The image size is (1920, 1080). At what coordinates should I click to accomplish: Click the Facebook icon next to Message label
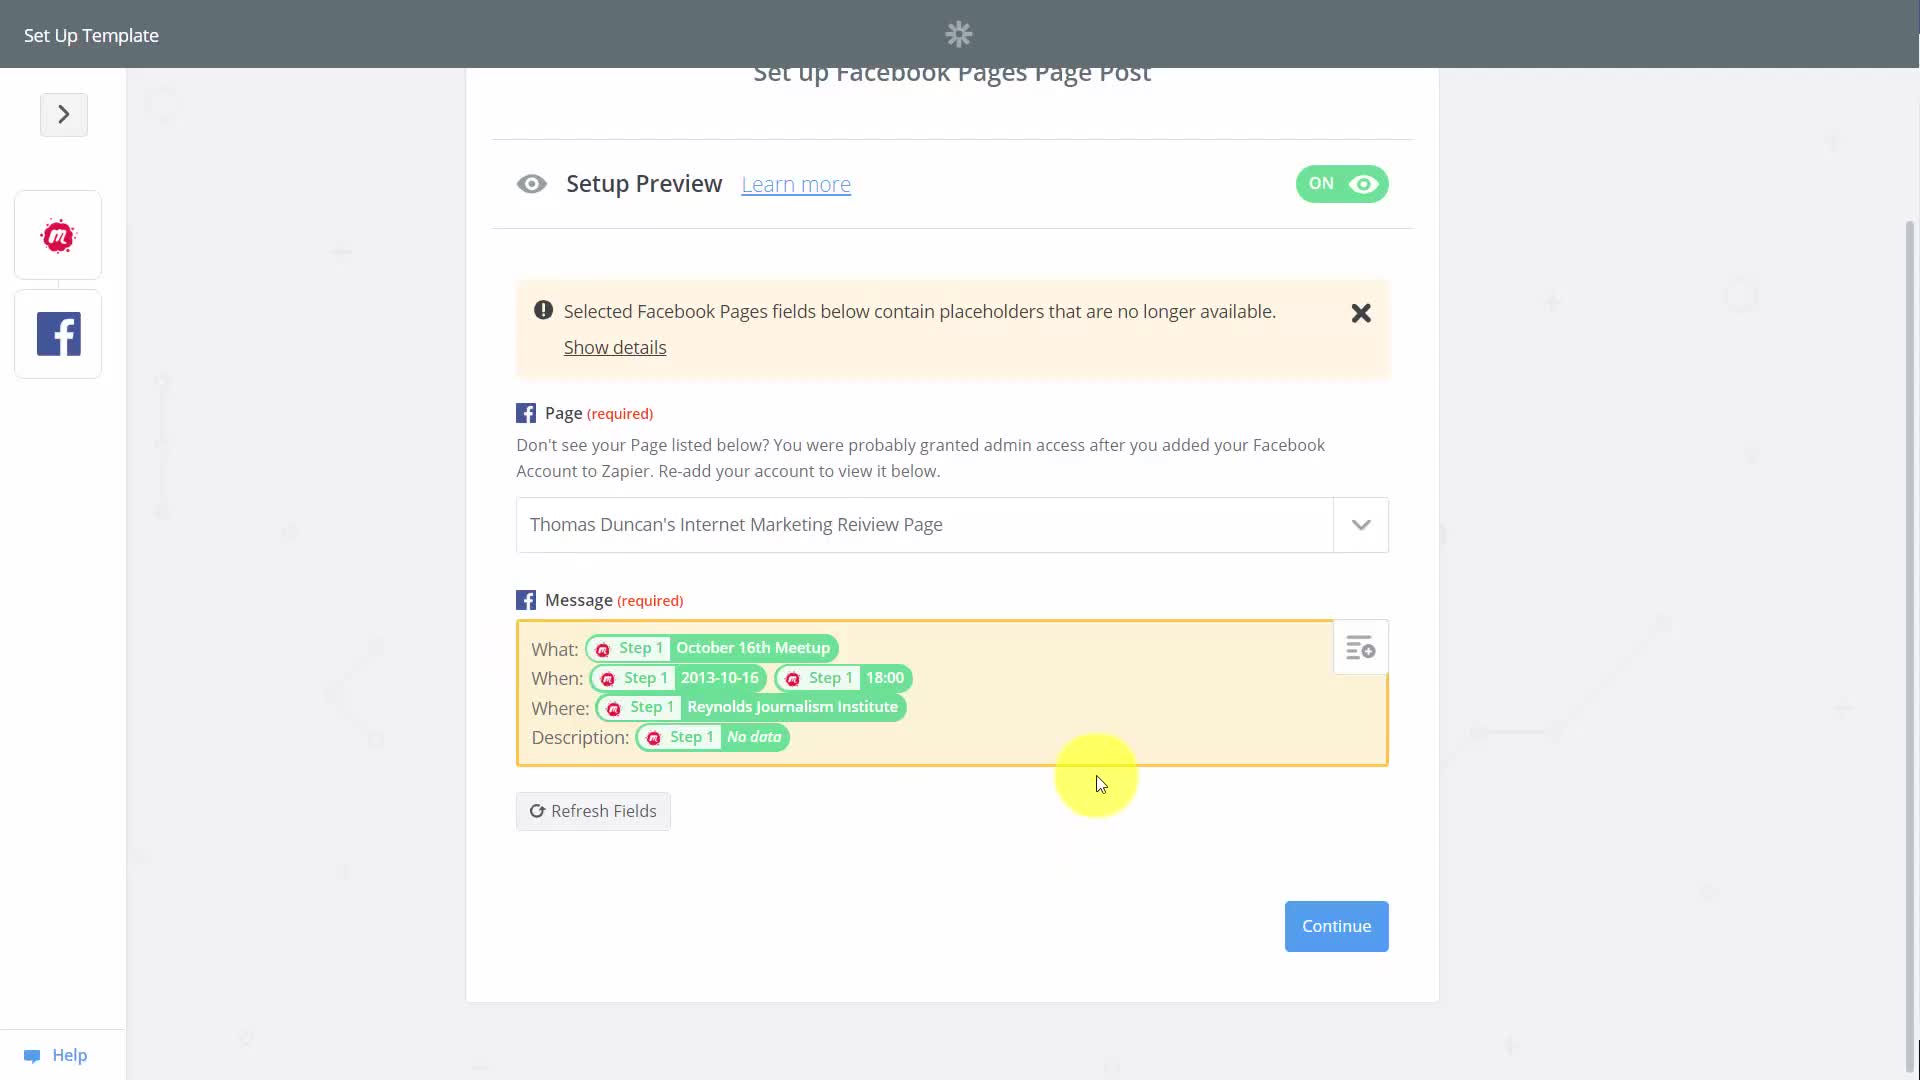point(526,600)
